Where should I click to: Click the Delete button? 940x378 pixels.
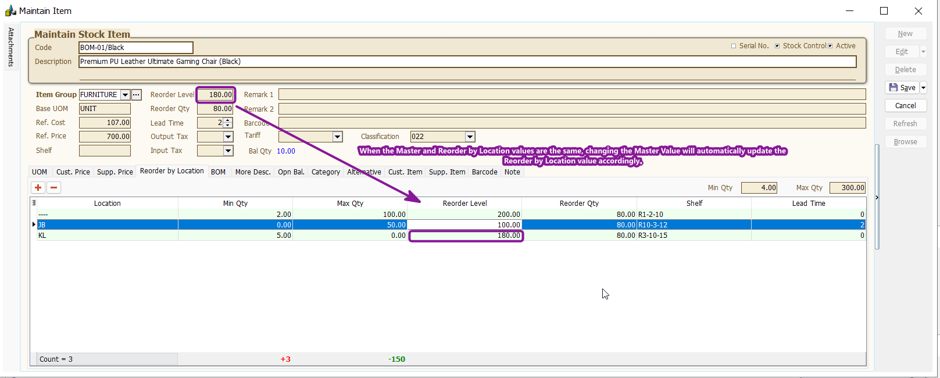[905, 69]
